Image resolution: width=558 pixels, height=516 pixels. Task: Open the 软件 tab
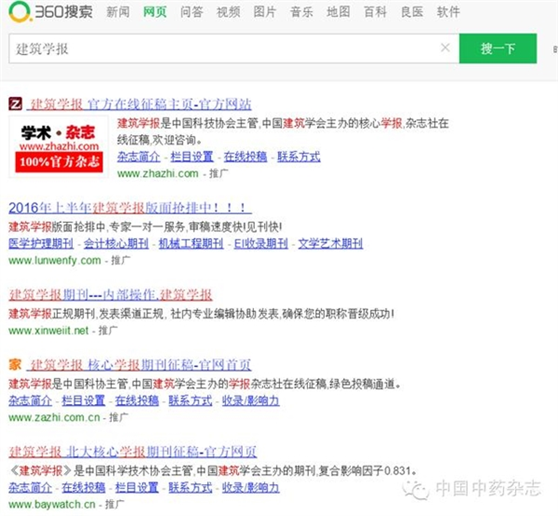448,12
